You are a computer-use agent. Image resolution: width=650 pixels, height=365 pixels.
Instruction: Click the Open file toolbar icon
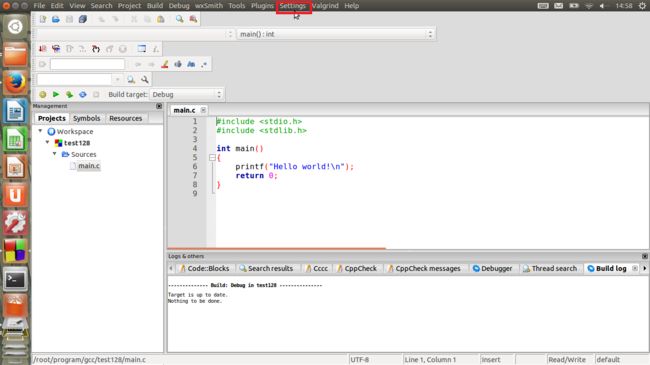[x=56, y=19]
